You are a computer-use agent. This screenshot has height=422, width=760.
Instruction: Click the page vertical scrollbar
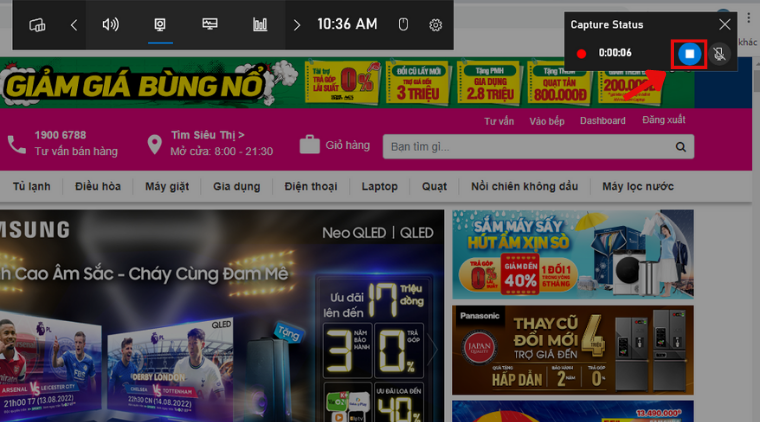pos(757,78)
